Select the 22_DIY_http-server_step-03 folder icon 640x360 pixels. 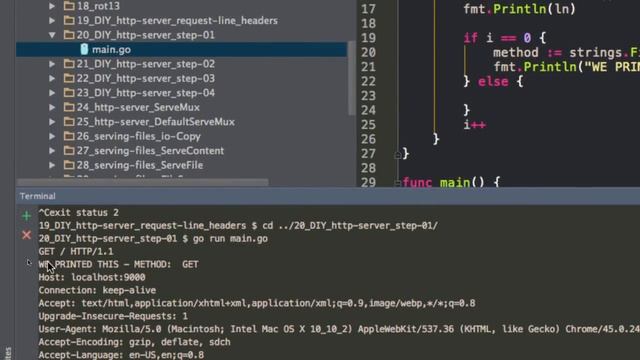click(x=69, y=78)
